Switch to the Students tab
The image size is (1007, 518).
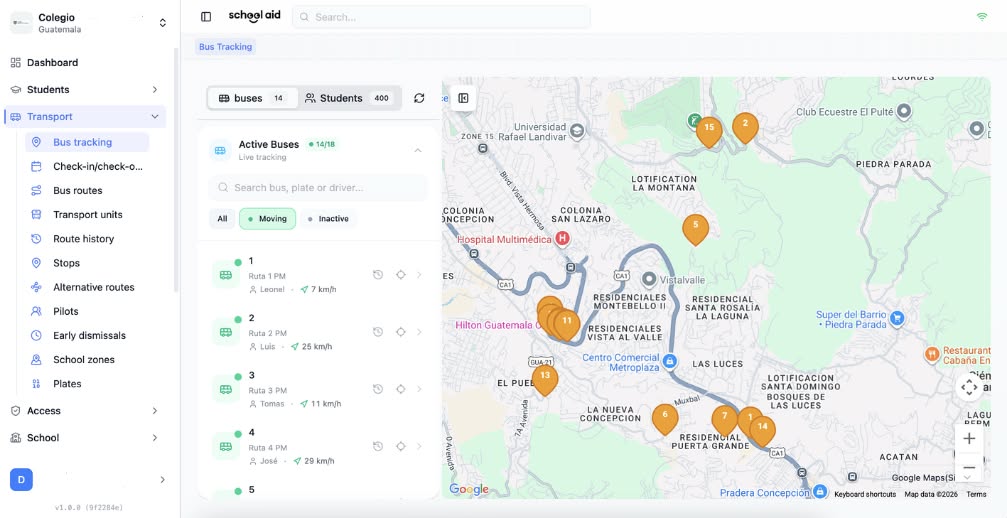(348, 98)
